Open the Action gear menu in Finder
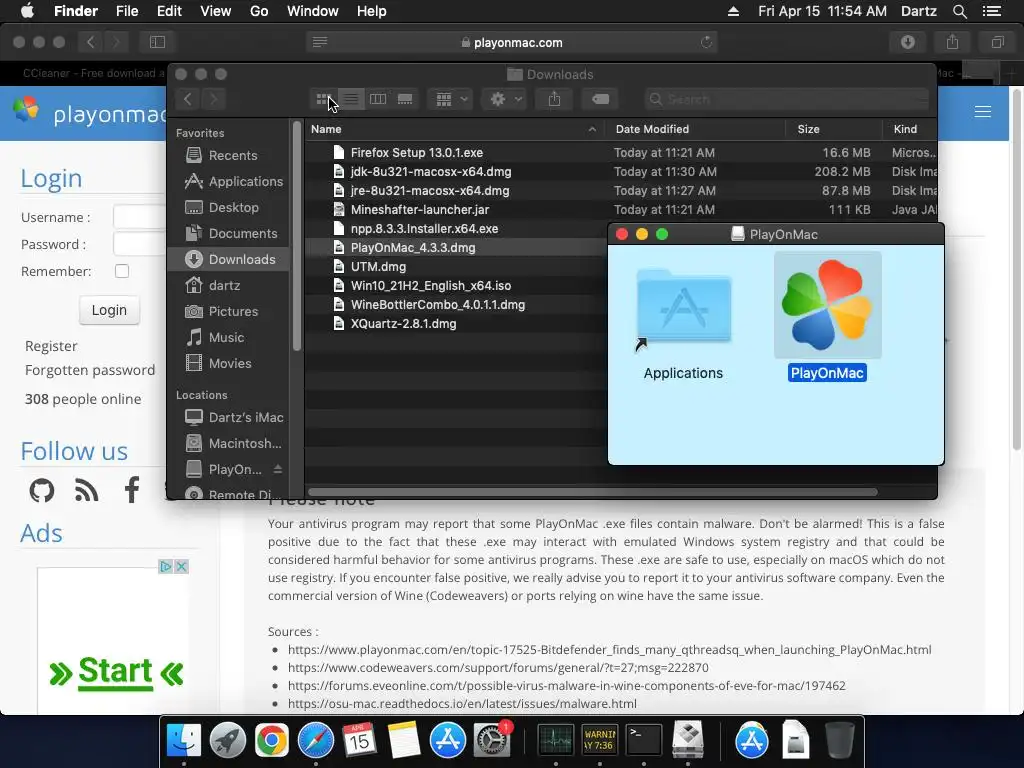The image size is (1024, 768). coord(504,99)
